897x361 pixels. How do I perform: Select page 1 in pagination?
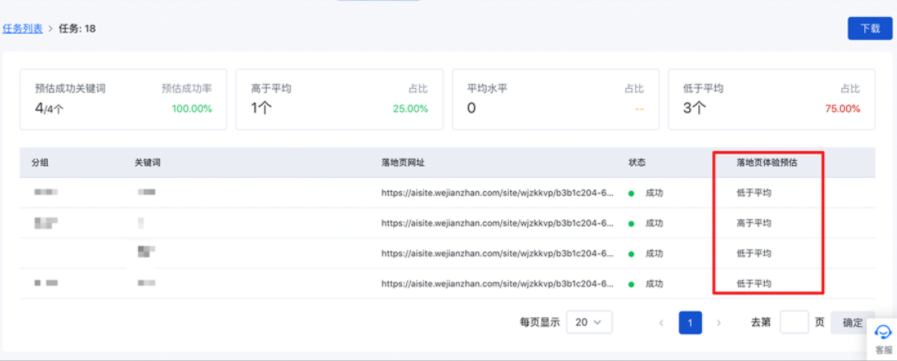pyautogui.click(x=690, y=323)
